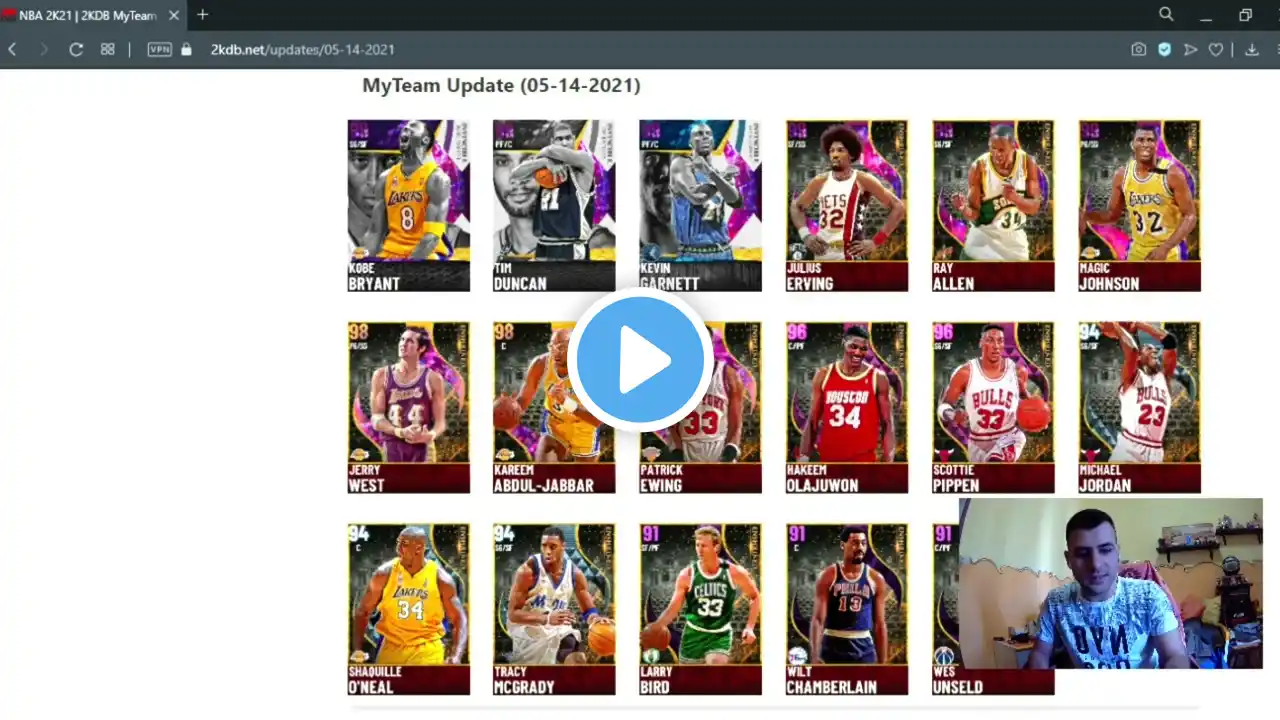This screenshot has height=720, width=1280.
Task: Click the send arrow icon in the address bar
Action: point(1190,49)
